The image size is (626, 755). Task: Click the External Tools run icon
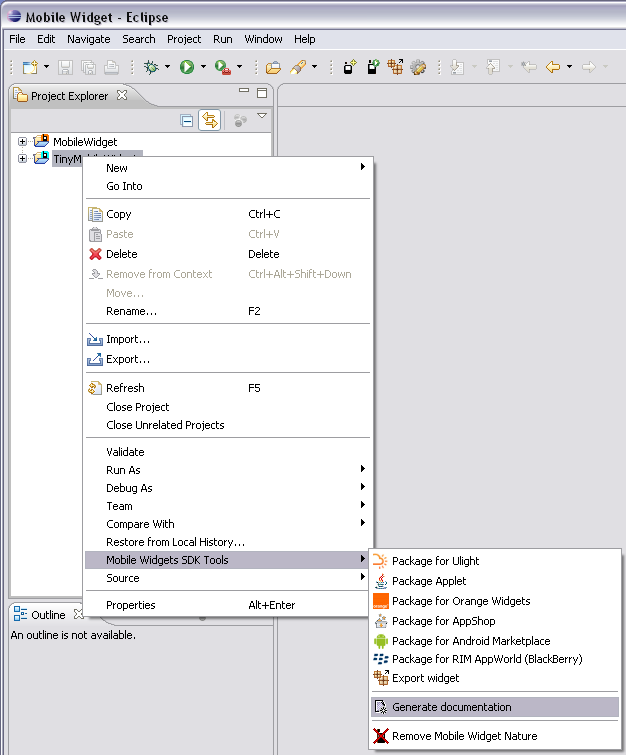[222, 67]
